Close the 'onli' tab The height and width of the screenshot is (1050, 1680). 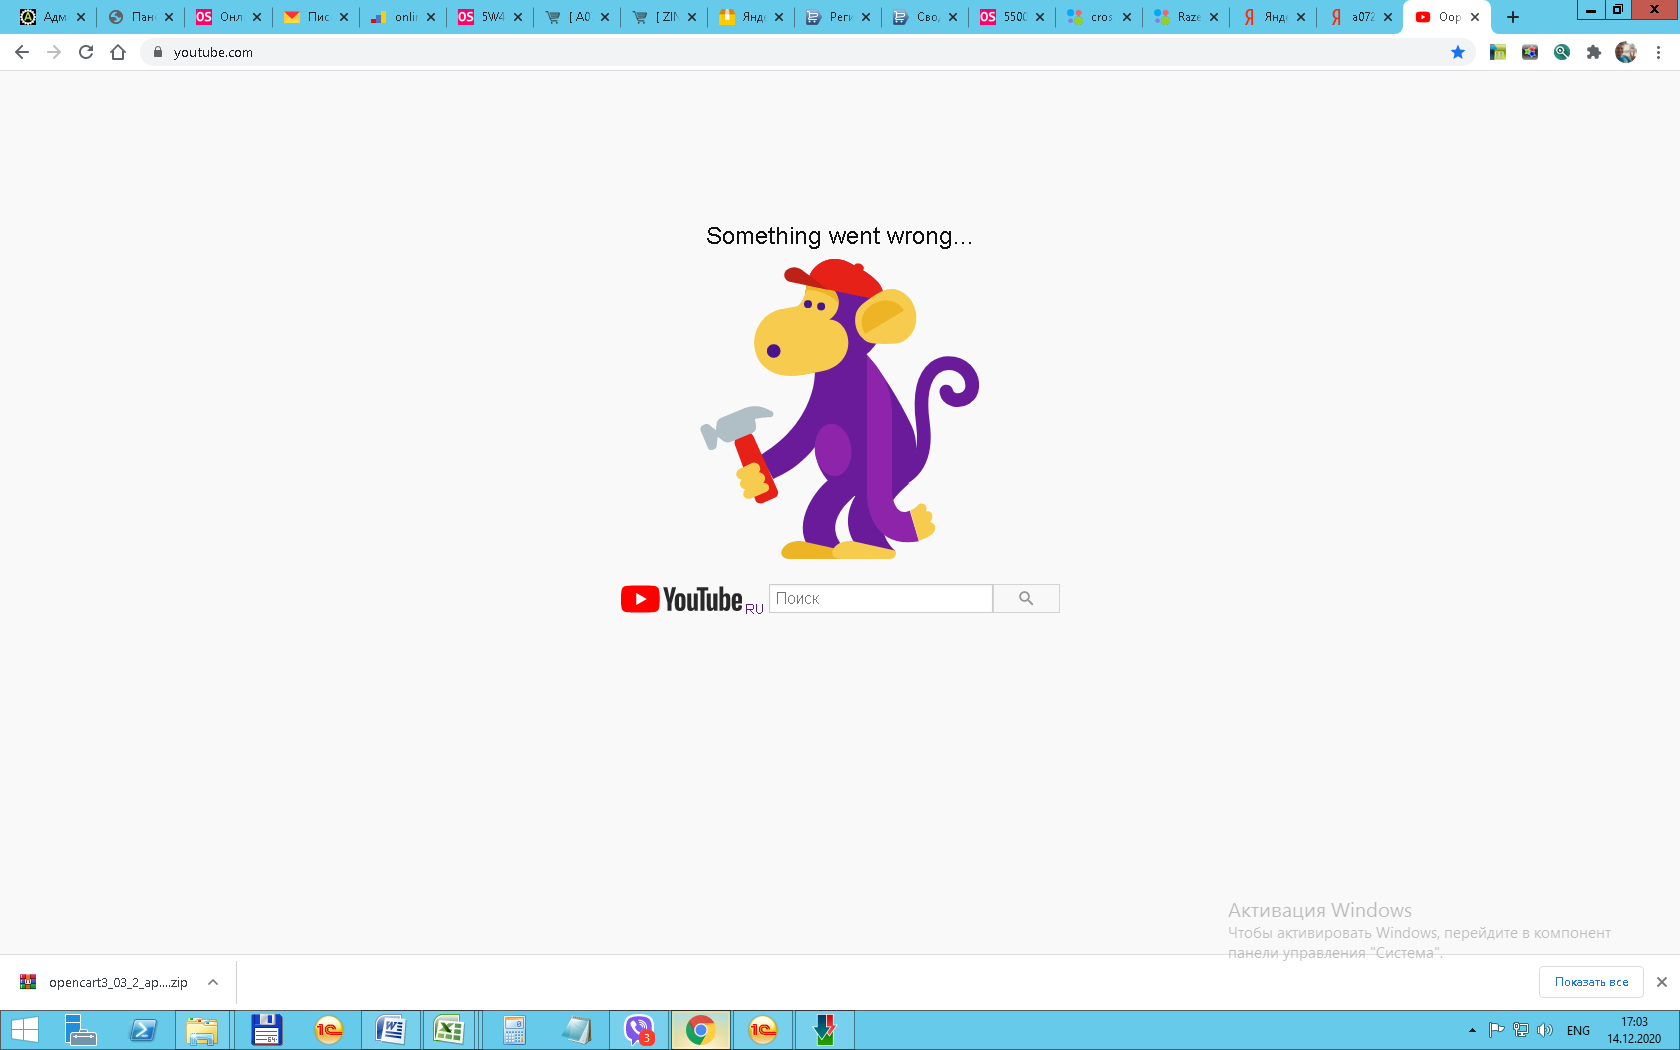pos(431,17)
